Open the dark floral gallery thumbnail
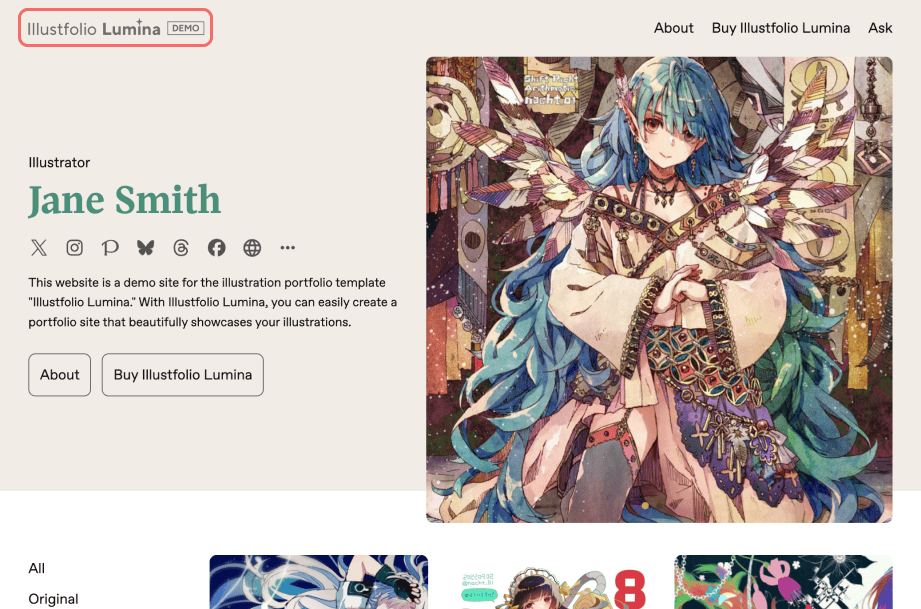 784,582
